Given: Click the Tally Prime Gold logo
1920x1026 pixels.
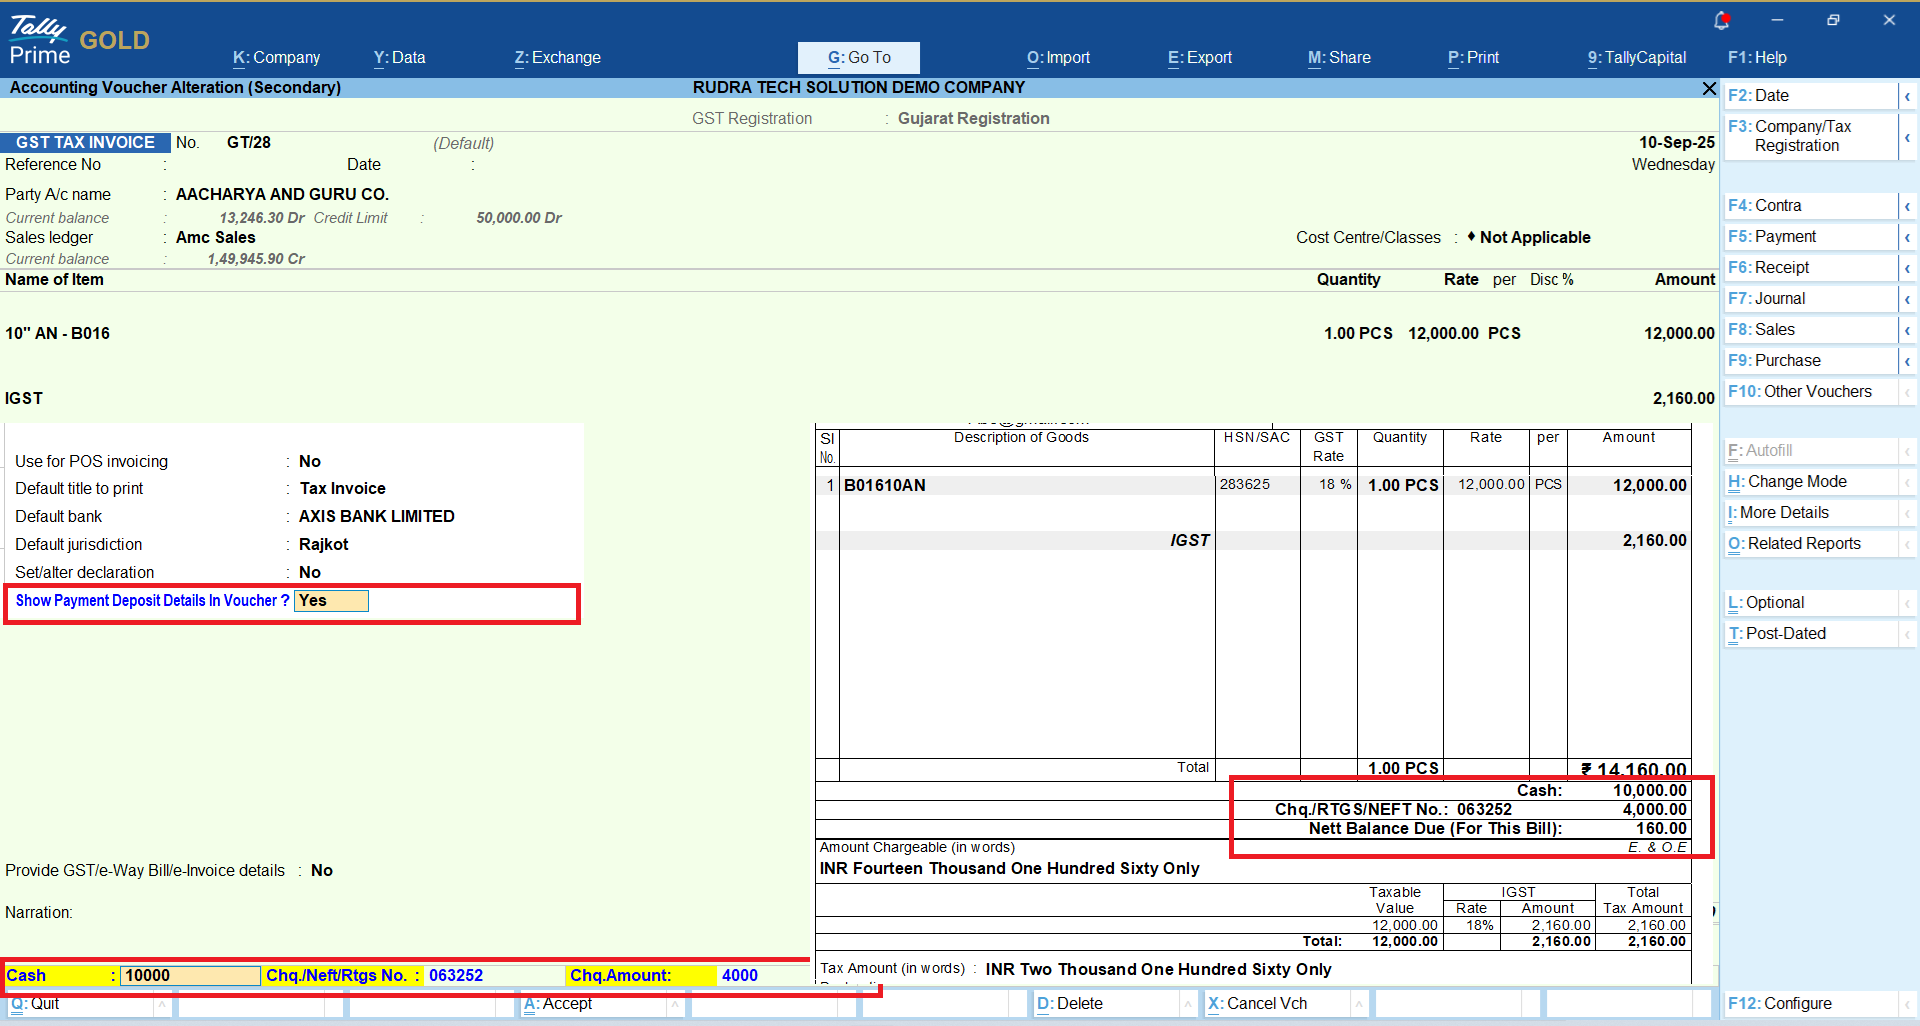Looking at the screenshot, I should pyautogui.click(x=80, y=40).
